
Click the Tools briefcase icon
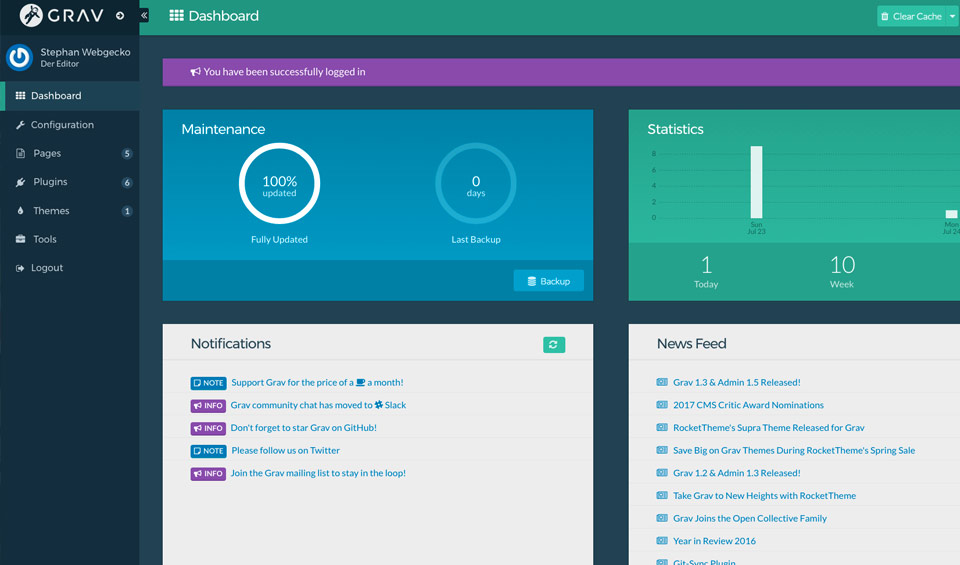click(x=20, y=239)
